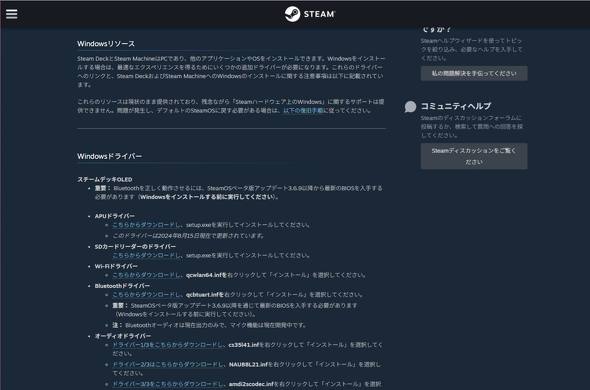Download the APU driver via its link

coord(146,225)
